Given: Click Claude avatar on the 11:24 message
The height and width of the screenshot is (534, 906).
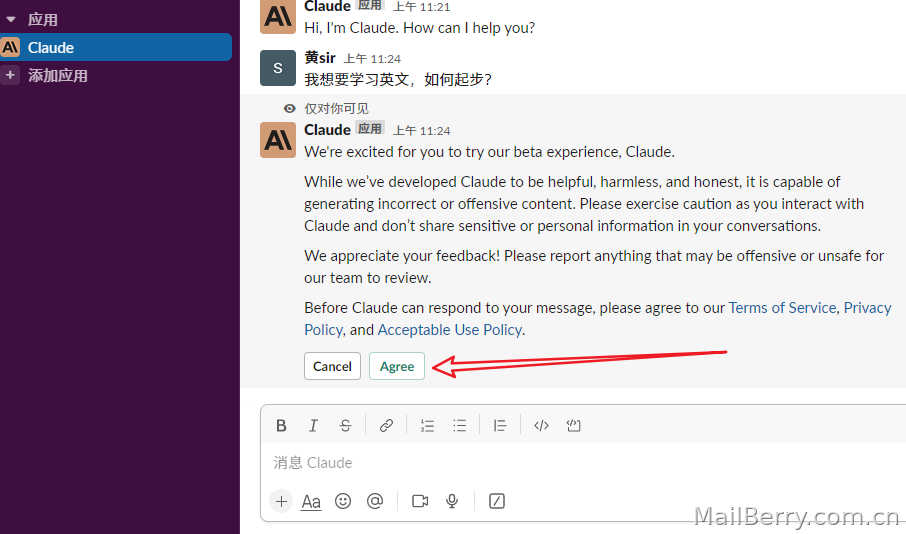Looking at the screenshot, I should coord(278,140).
